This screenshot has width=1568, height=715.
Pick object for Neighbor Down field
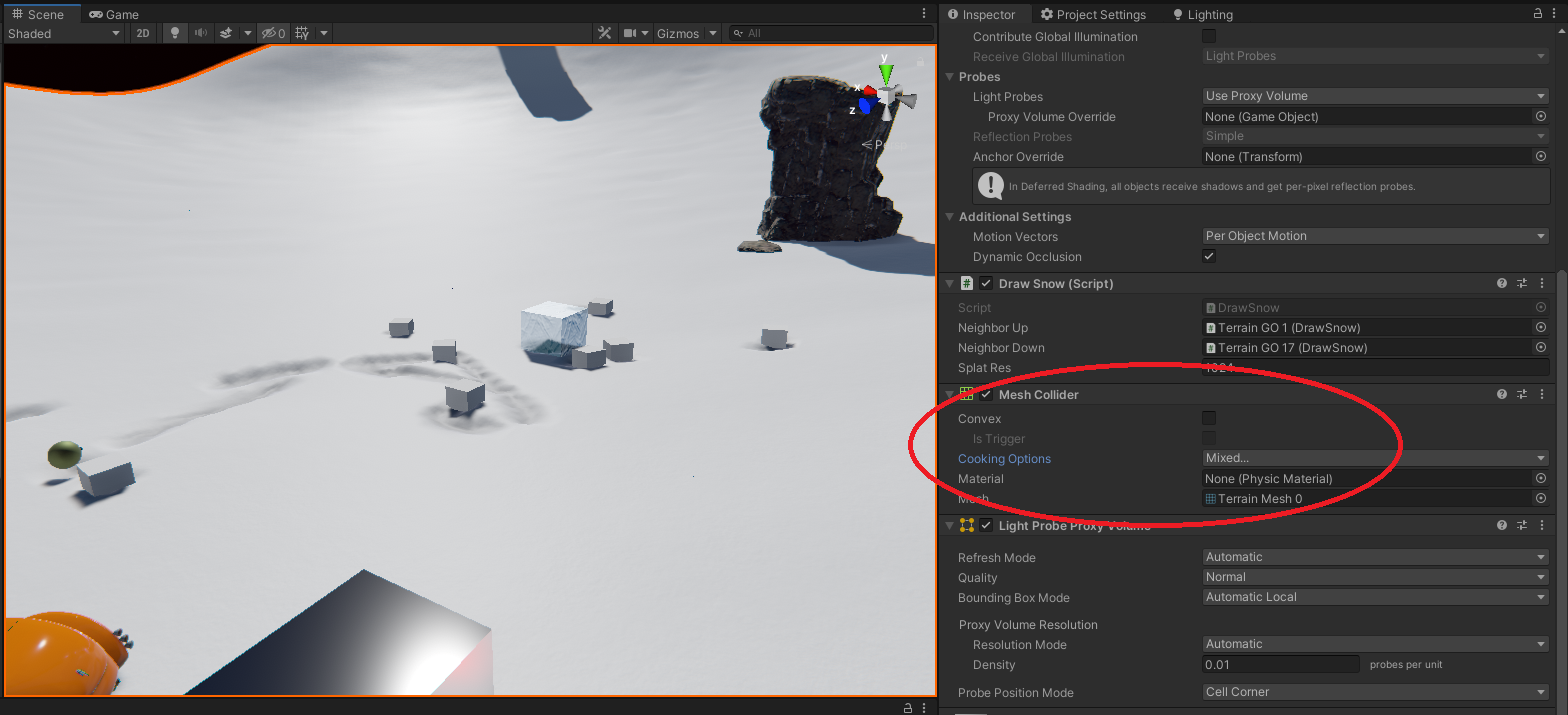(1540, 347)
